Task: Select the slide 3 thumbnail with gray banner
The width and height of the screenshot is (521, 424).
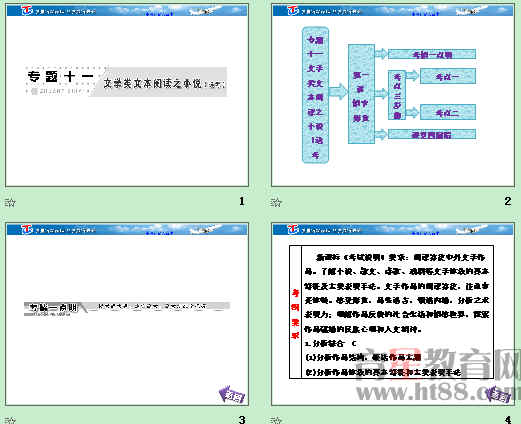Action: [127, 314]
